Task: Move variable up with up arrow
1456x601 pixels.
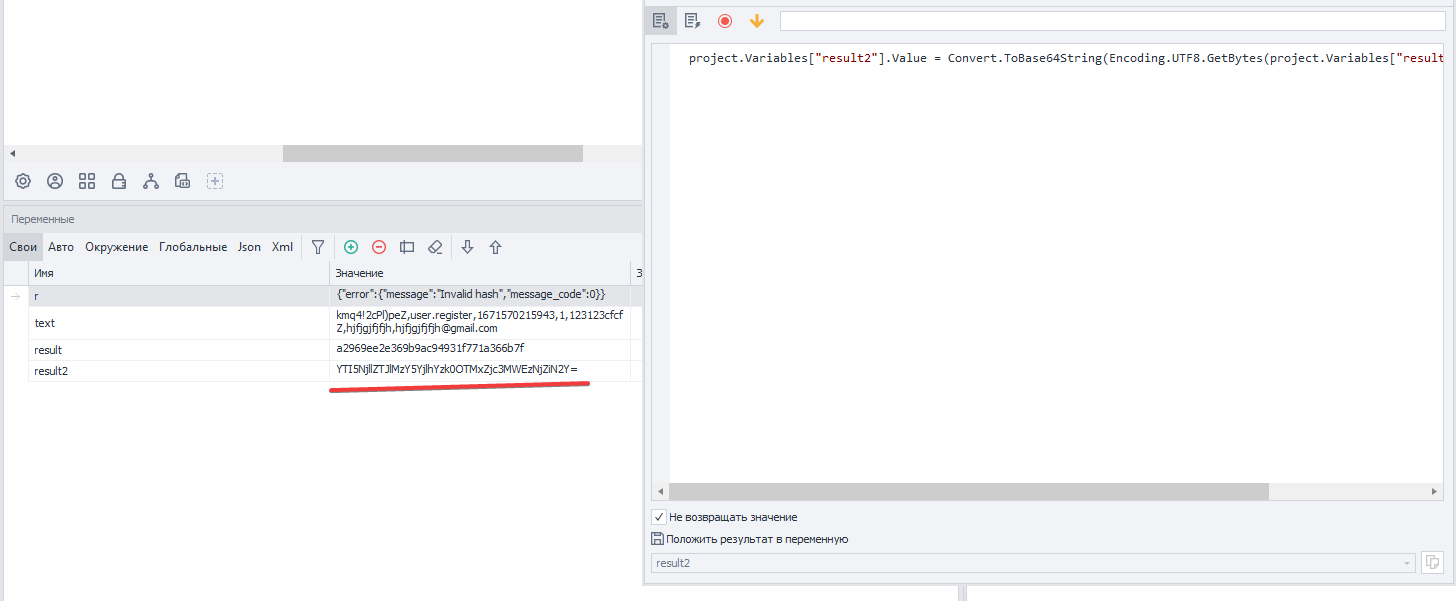Action: click(x=495, y=247)
